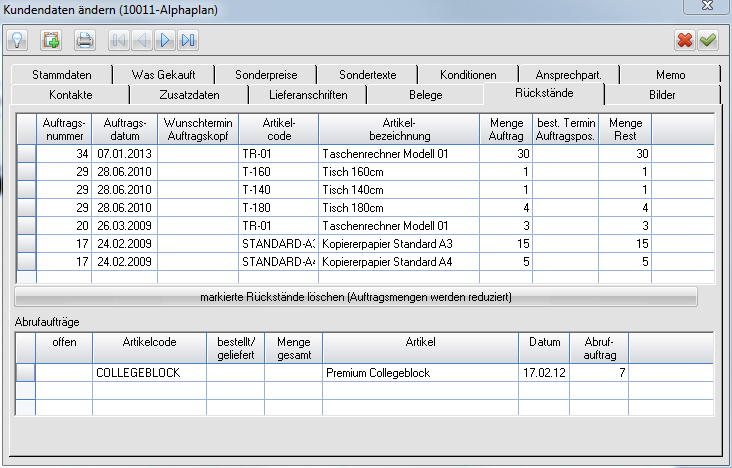732x468 pixels.
Task: Click Auftragsnummer column header
Action: (64, 129)
